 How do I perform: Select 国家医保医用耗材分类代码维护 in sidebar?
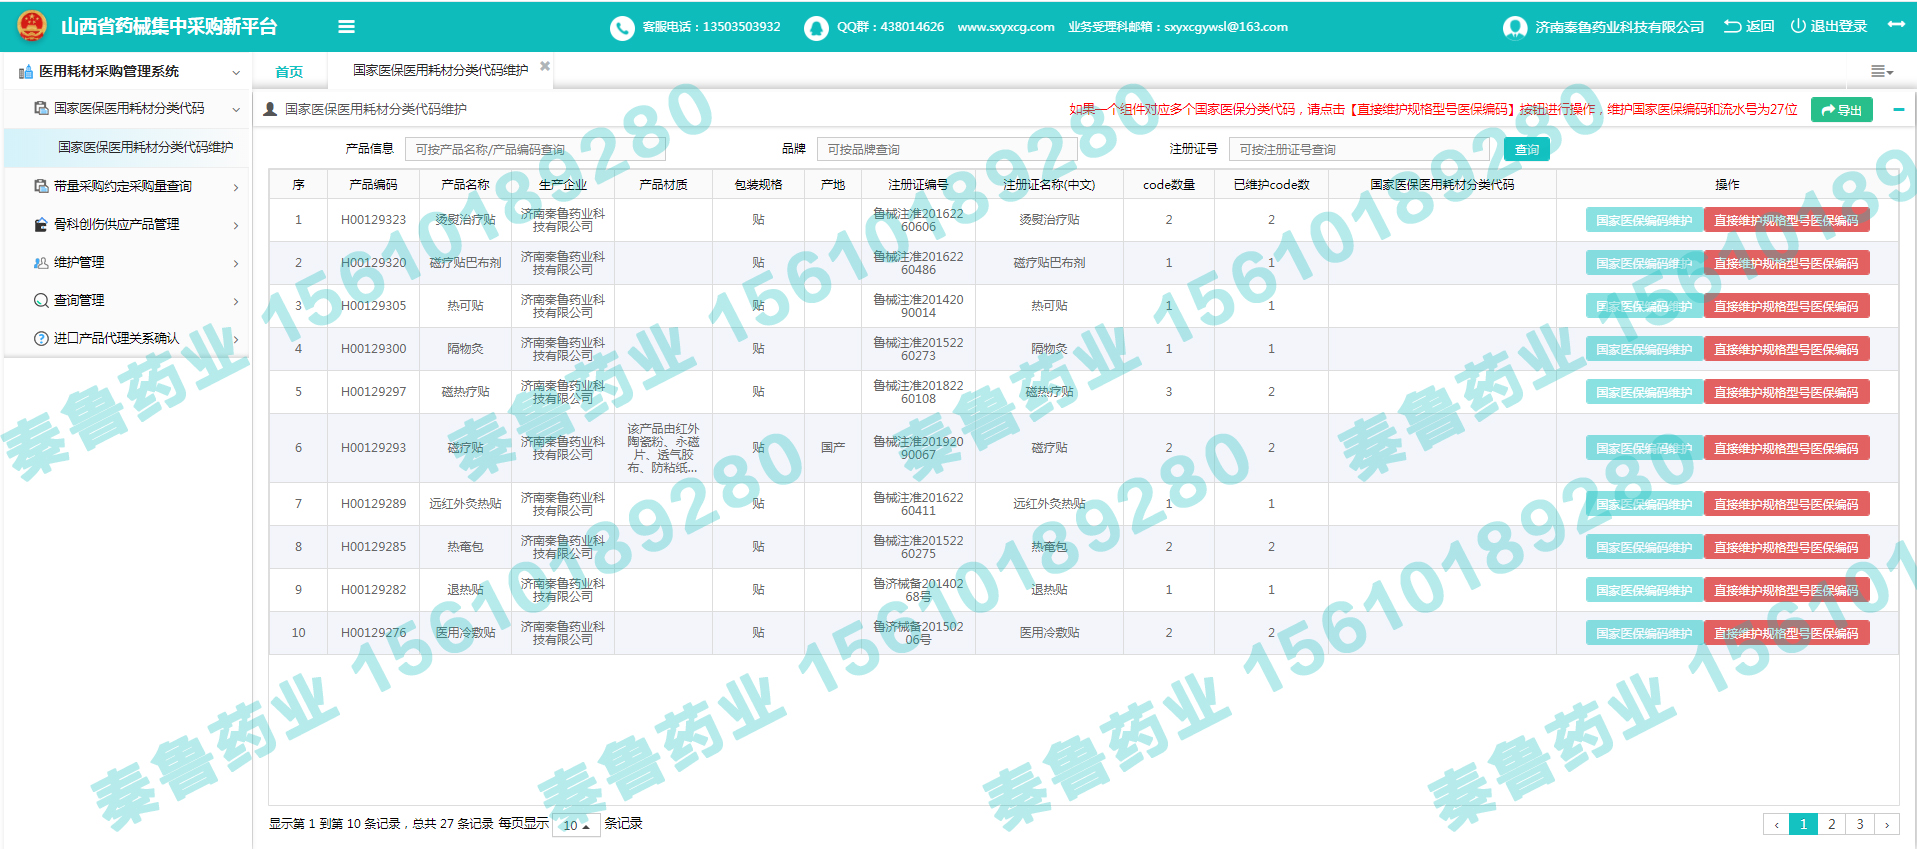(x=145, y=147)
